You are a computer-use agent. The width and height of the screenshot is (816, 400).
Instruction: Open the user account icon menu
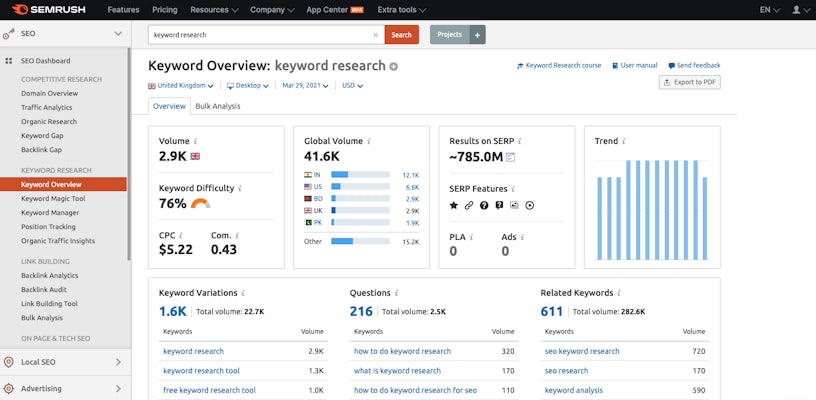pos(798,9)
